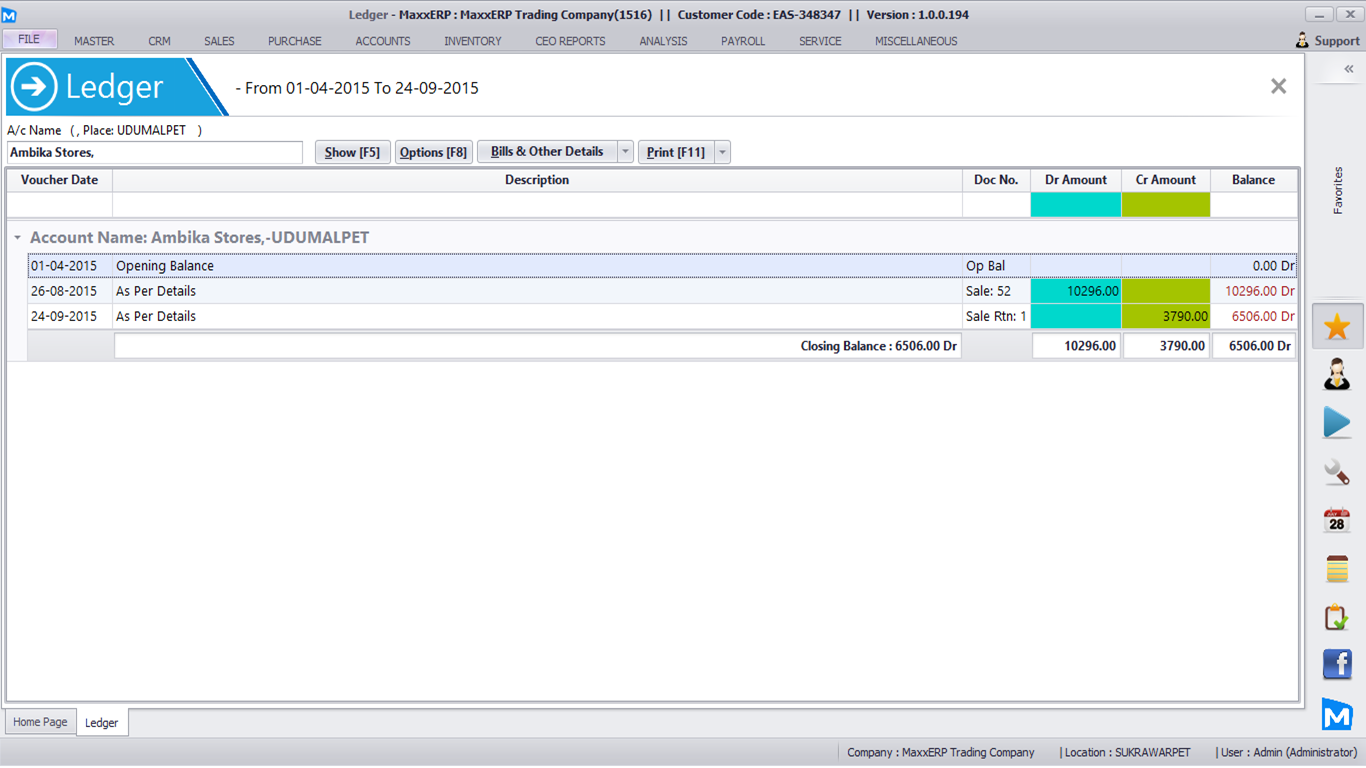
Task: Open the ACCOUNTS menu
Action: (383, 41)
